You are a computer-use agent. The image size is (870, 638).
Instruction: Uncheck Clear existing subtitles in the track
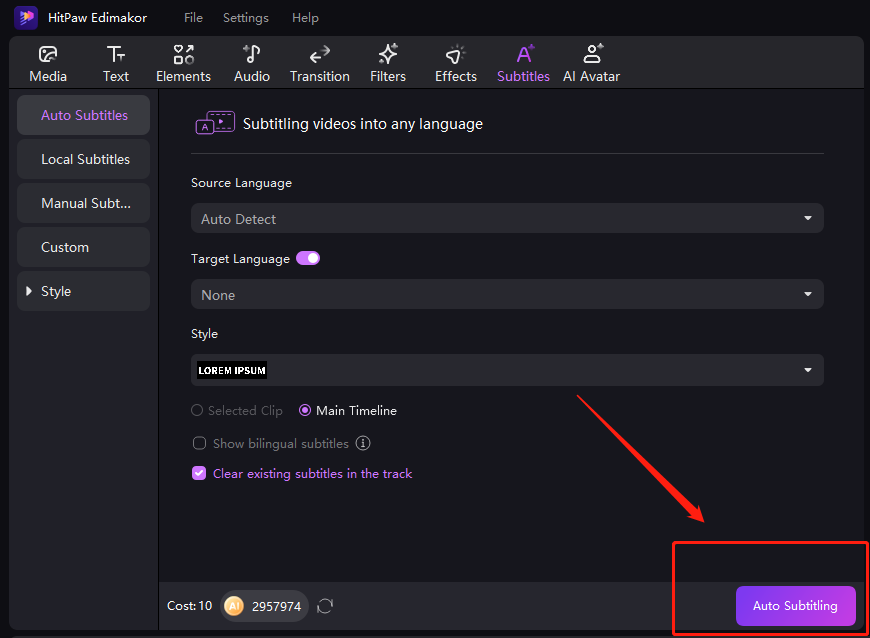pyautogui.click(x=199, y=473)
